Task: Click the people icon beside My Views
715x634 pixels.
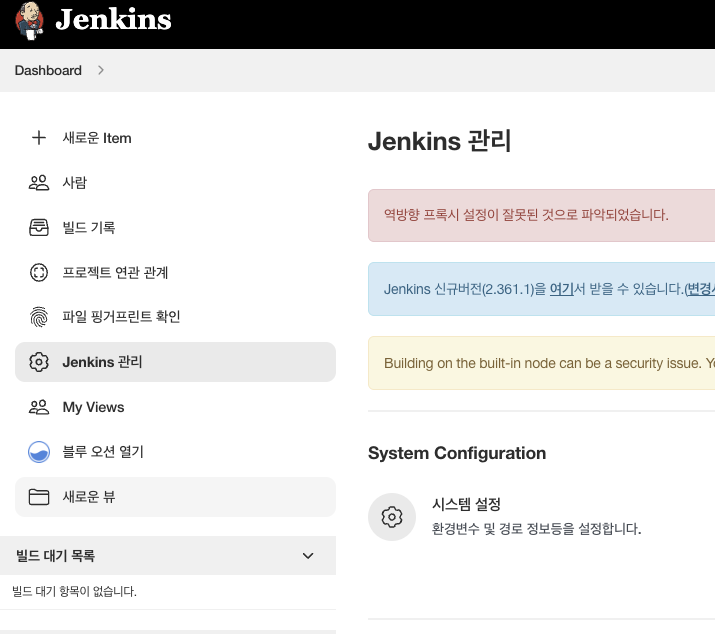Action: click(x=39, y=407)
